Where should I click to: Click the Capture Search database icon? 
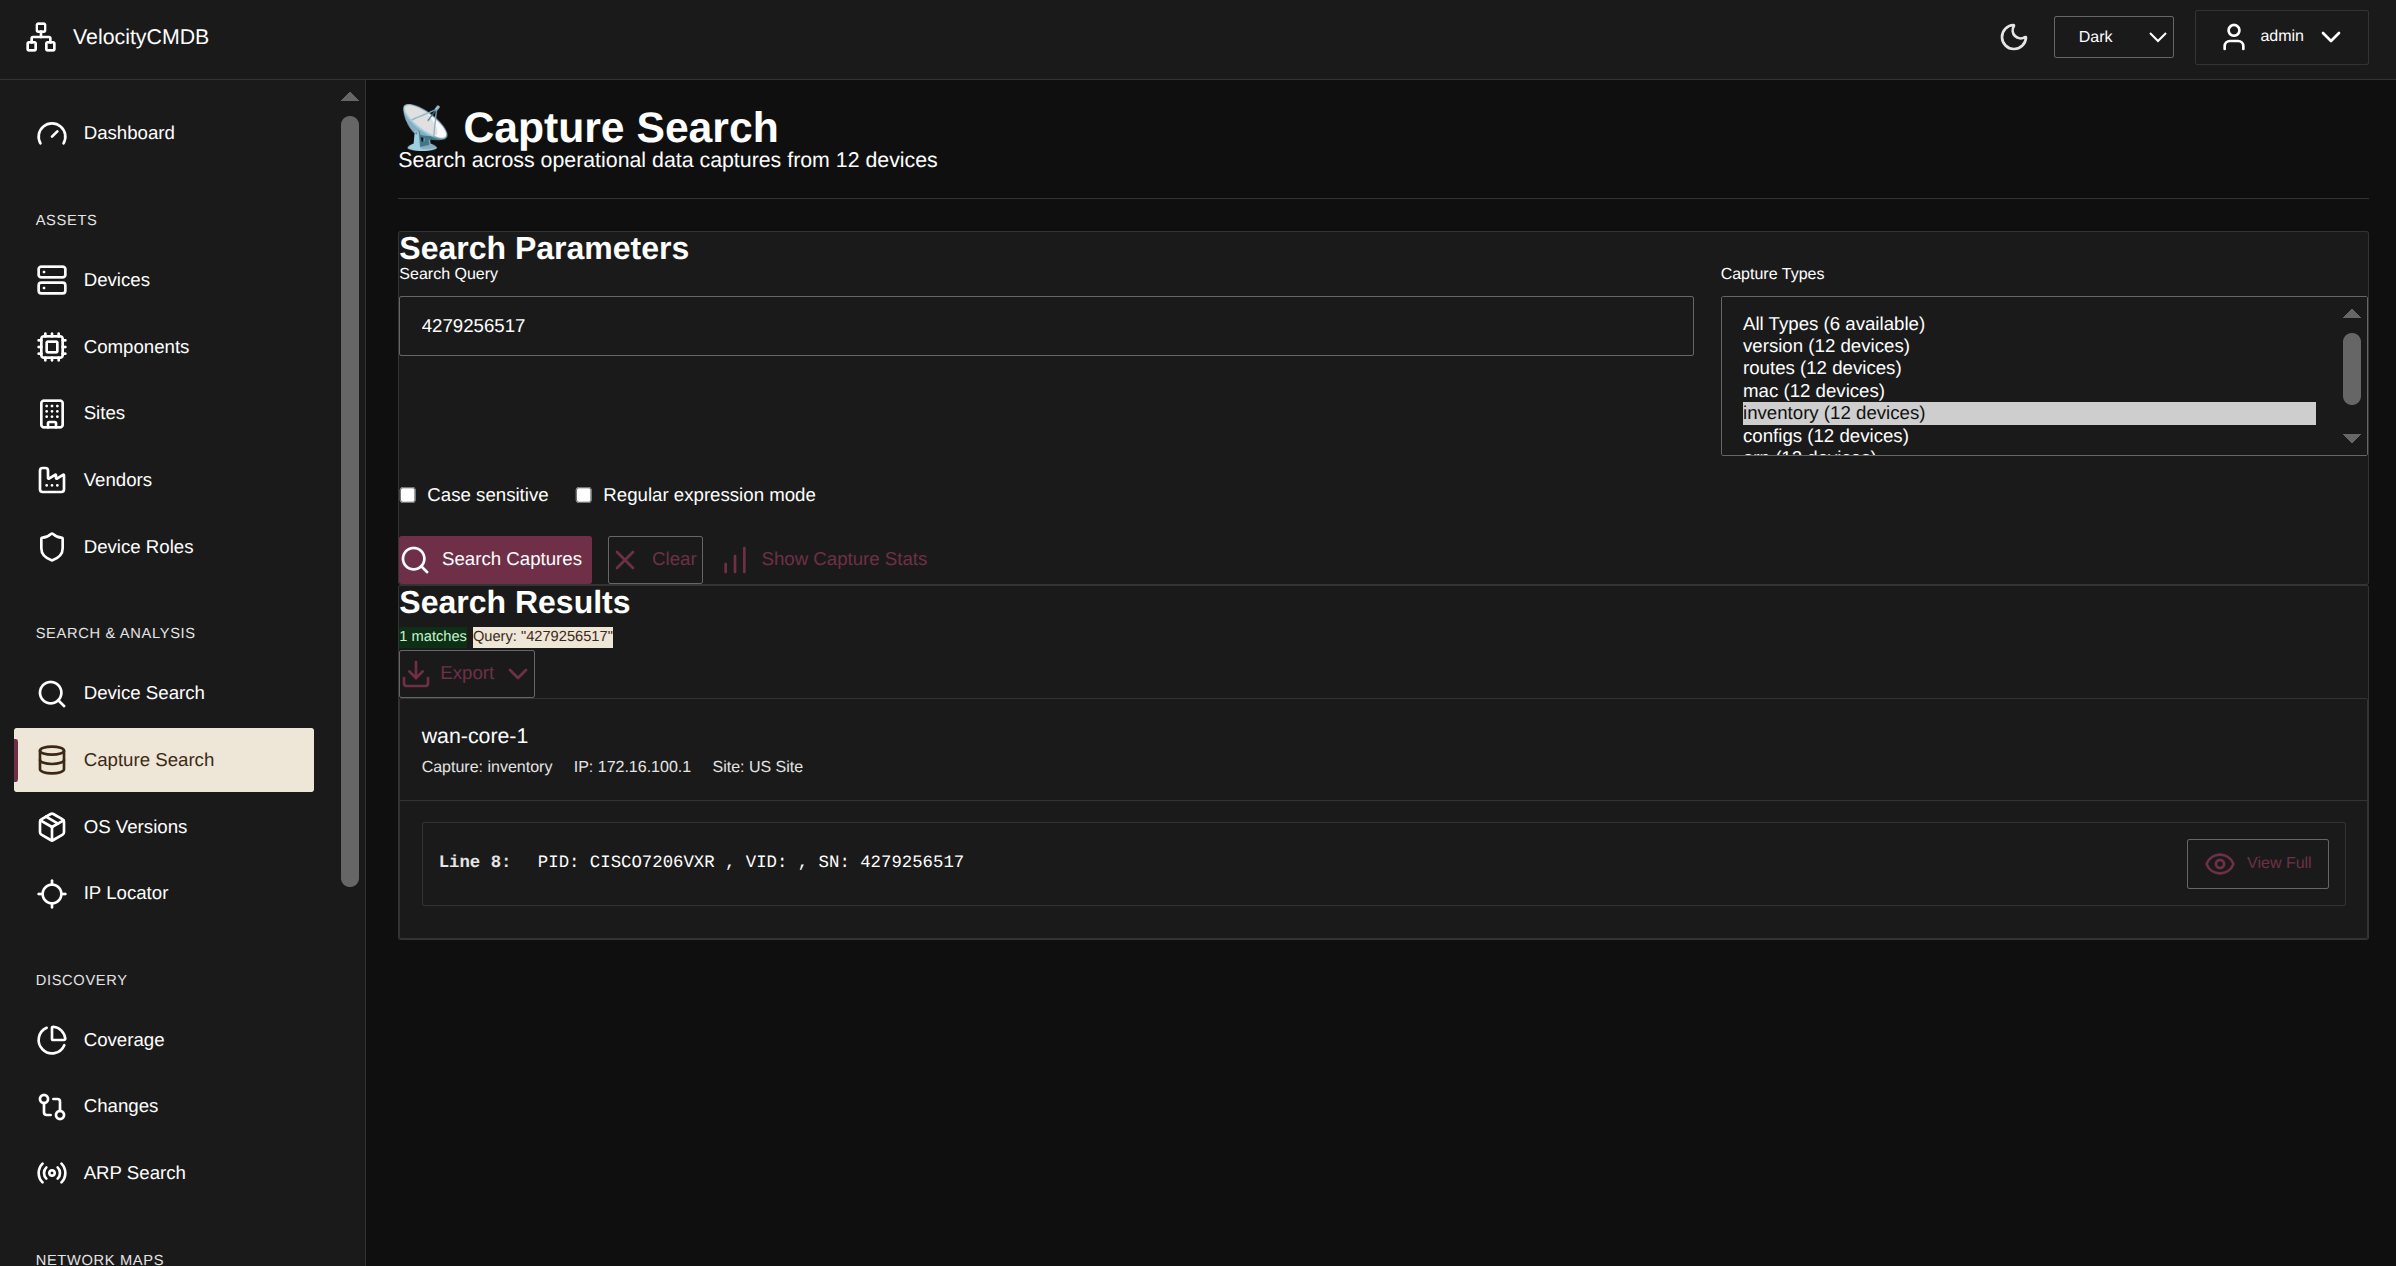[x=52, y=760]
